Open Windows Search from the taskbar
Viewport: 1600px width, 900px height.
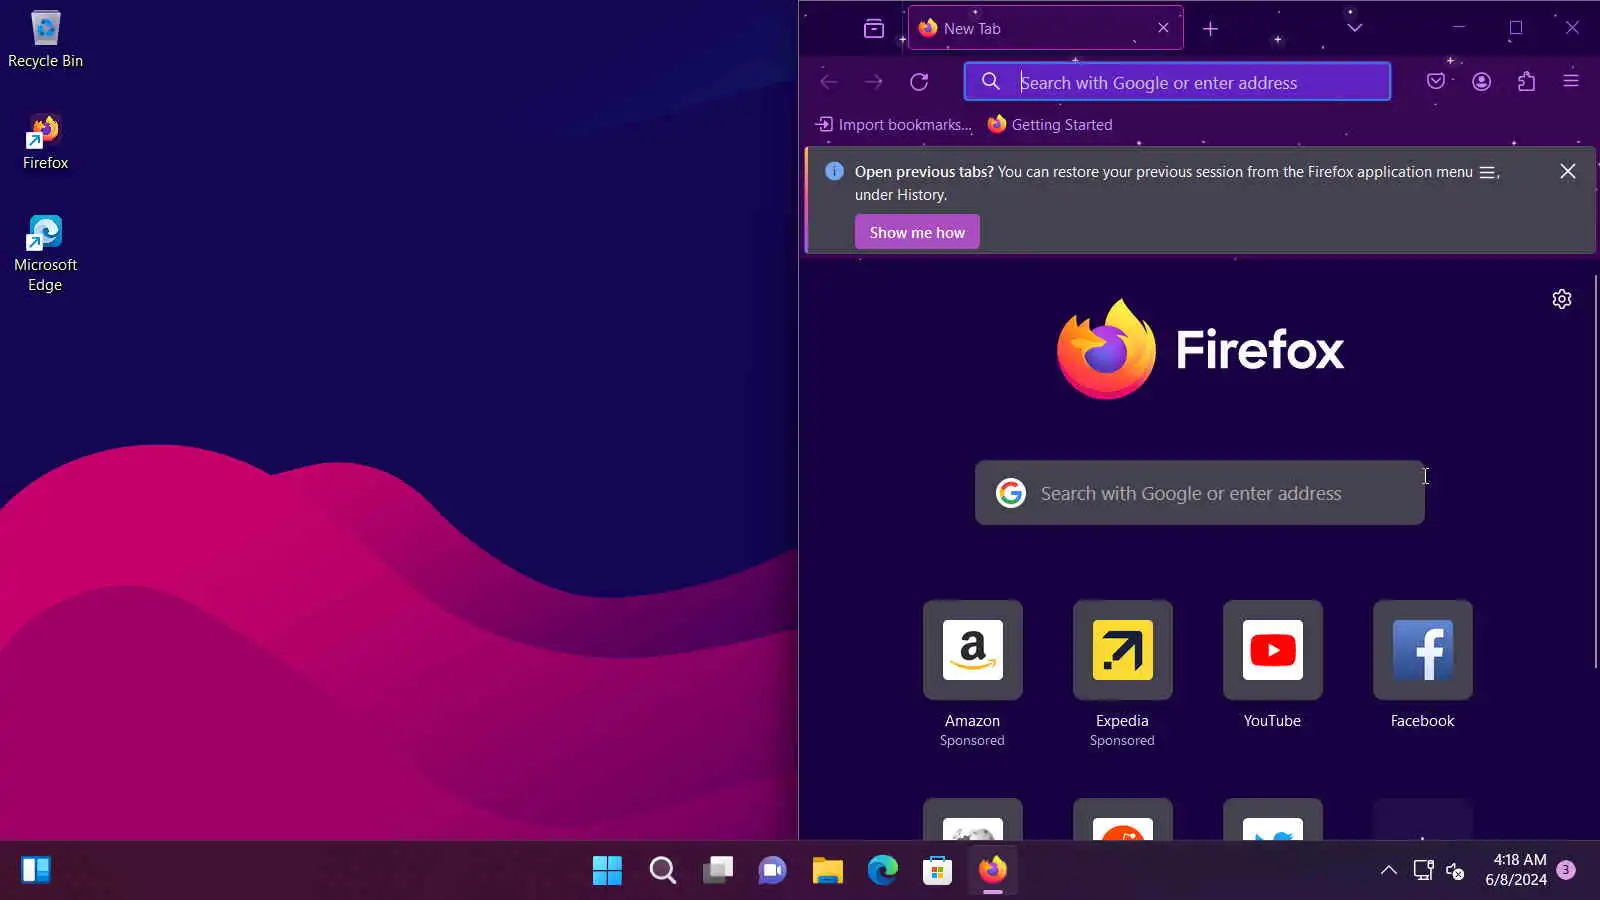(662, 870)
